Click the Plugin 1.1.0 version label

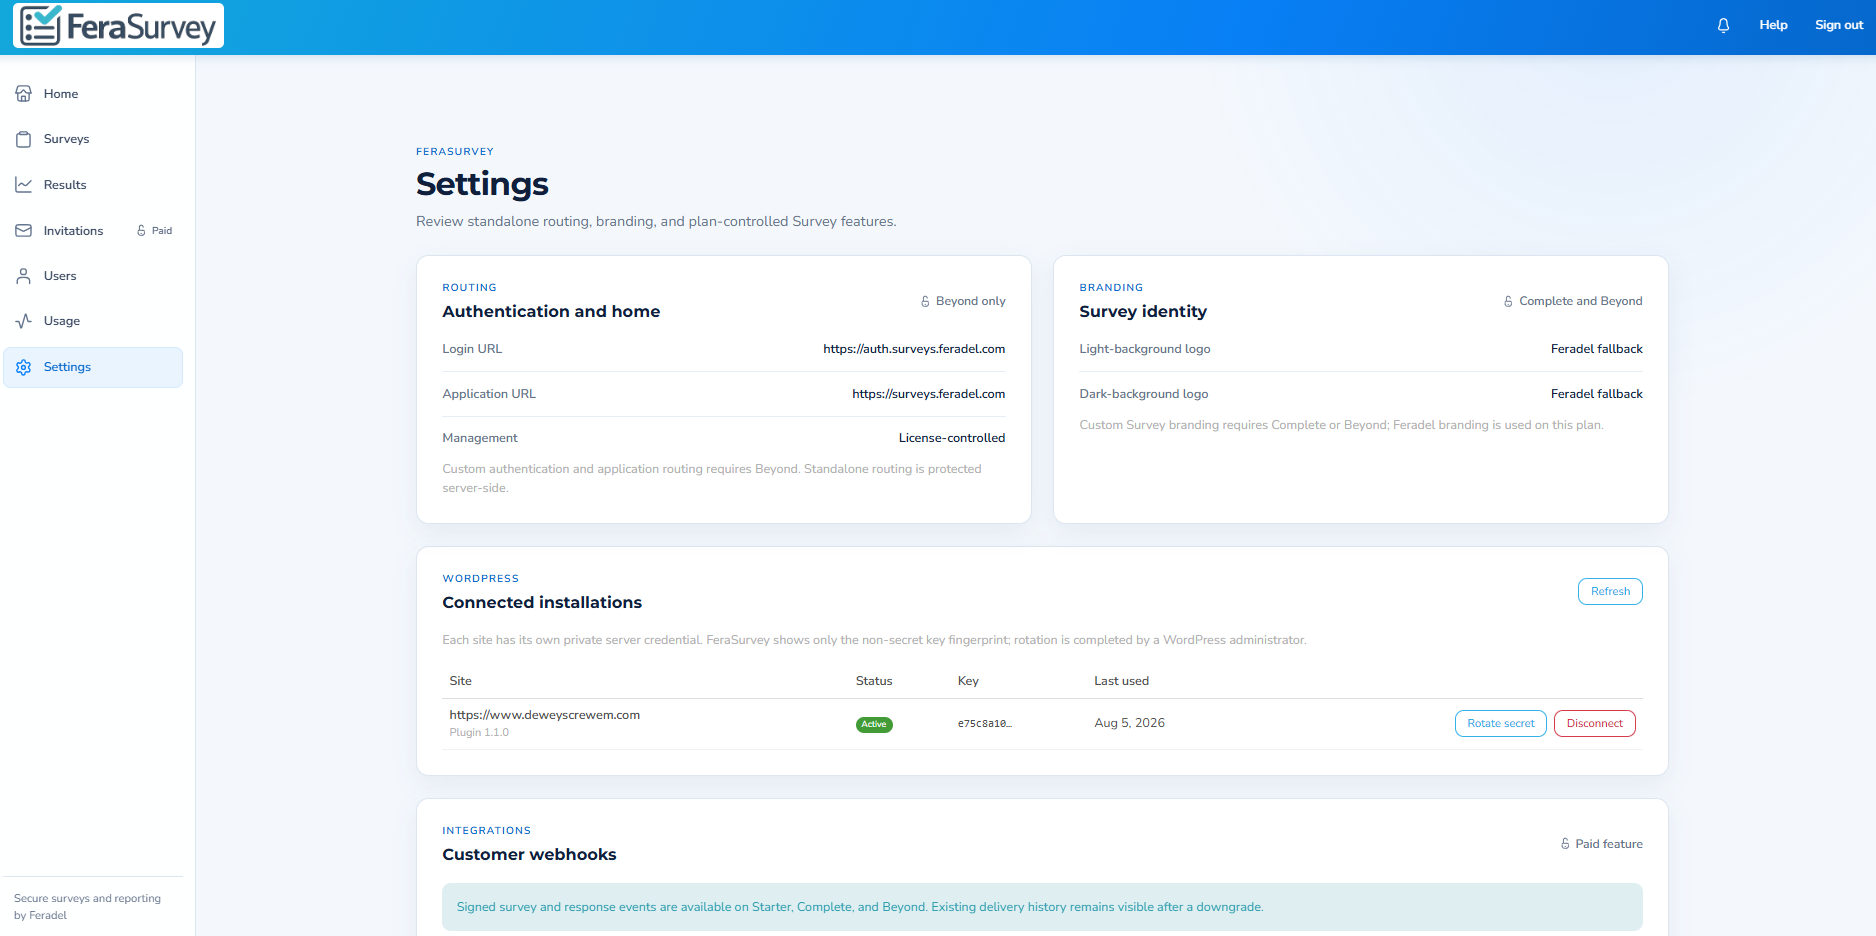point(479,733)
